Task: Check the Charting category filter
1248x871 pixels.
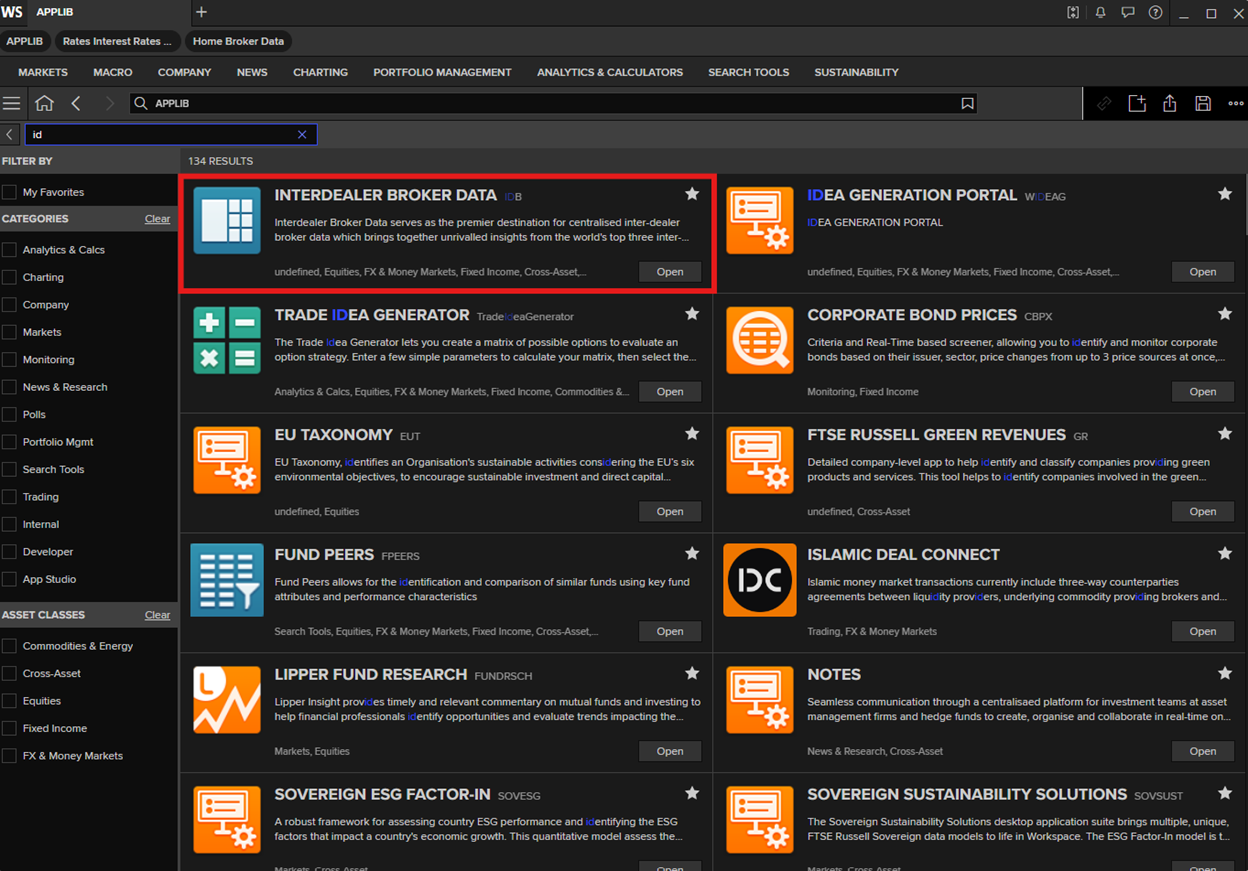Action: coord(9,277)
